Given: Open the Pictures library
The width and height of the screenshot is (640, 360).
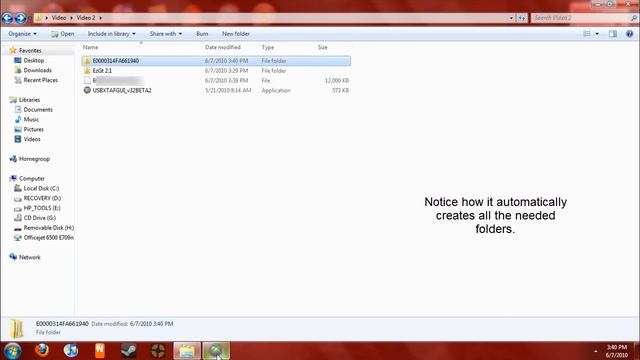Looking at the screenshot, I should (33, 129).
